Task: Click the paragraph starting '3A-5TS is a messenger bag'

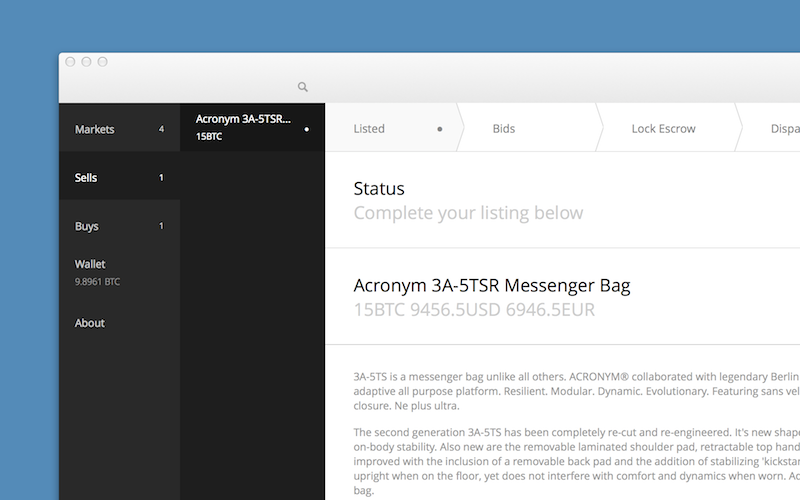Action: click(x=577, y=391)
